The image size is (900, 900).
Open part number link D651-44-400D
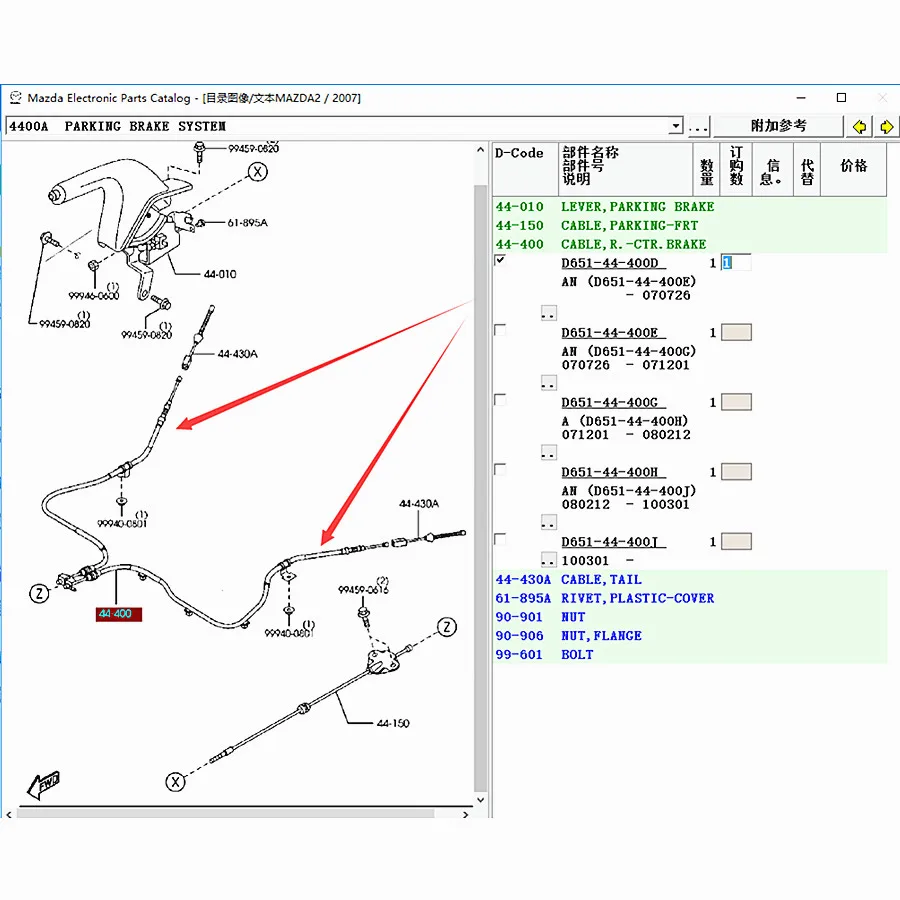click(x=613, y=263)
